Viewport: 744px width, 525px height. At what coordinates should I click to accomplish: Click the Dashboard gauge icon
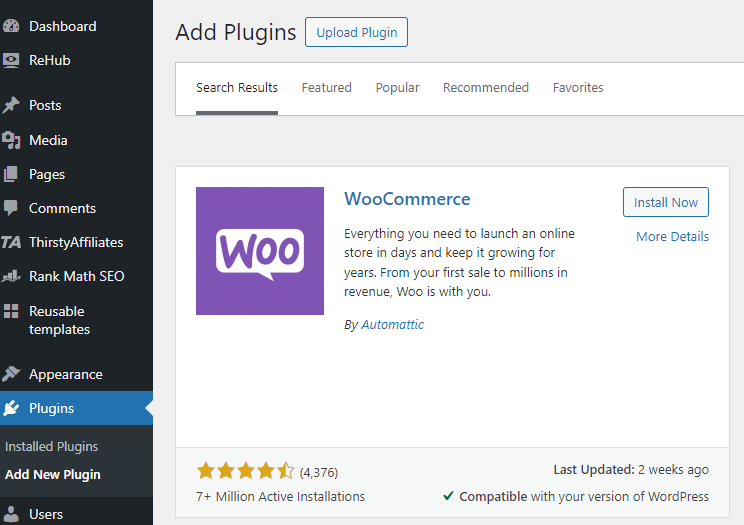tap(11, 26)
